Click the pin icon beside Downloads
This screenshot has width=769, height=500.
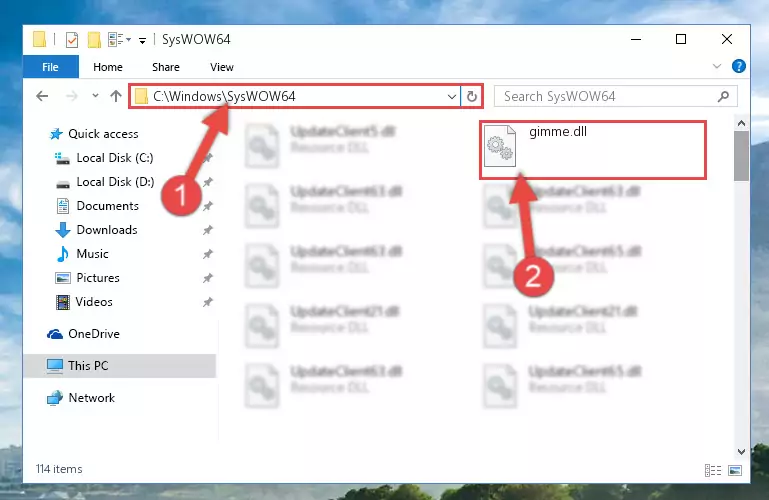pos(208,230)
